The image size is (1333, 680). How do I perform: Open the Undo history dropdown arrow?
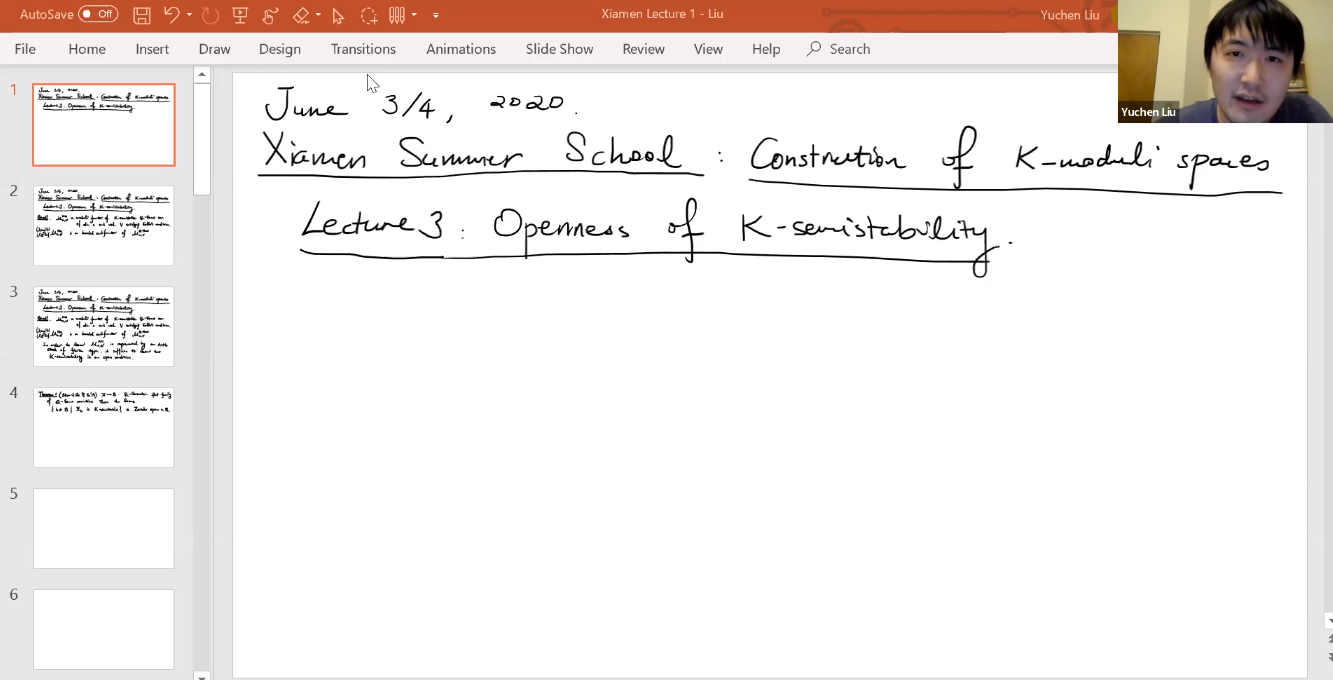click(189, 15)
